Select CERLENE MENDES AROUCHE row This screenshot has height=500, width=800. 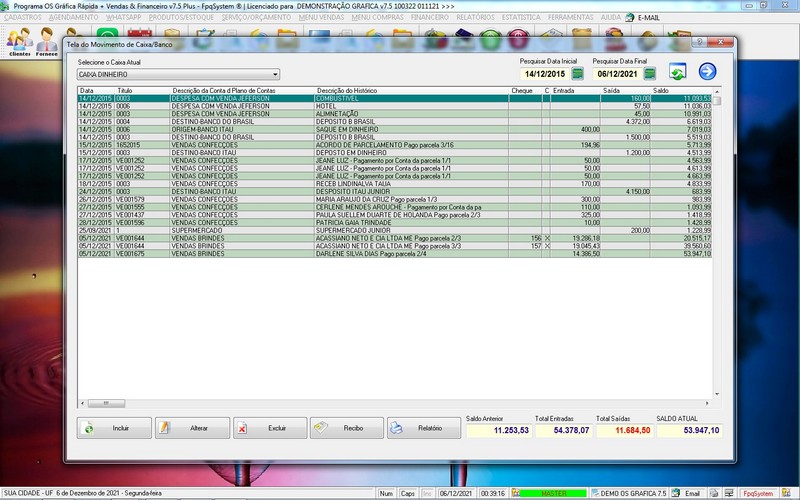coord(395,207)
